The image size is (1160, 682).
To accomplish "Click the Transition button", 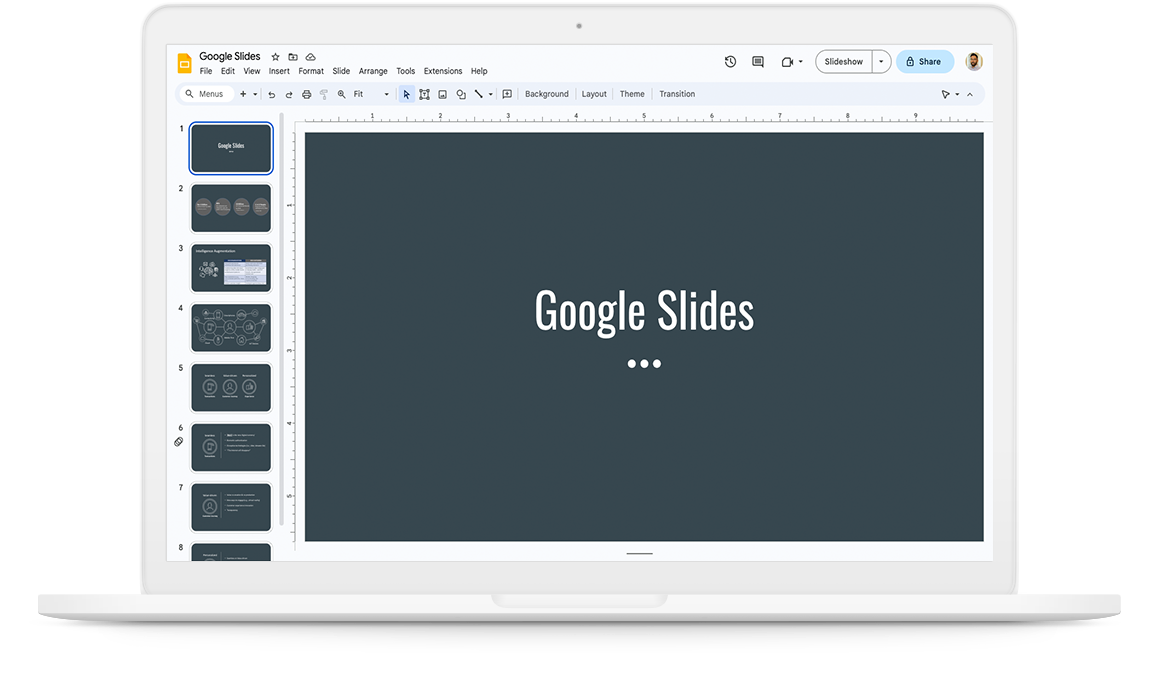I will (677, 94).
